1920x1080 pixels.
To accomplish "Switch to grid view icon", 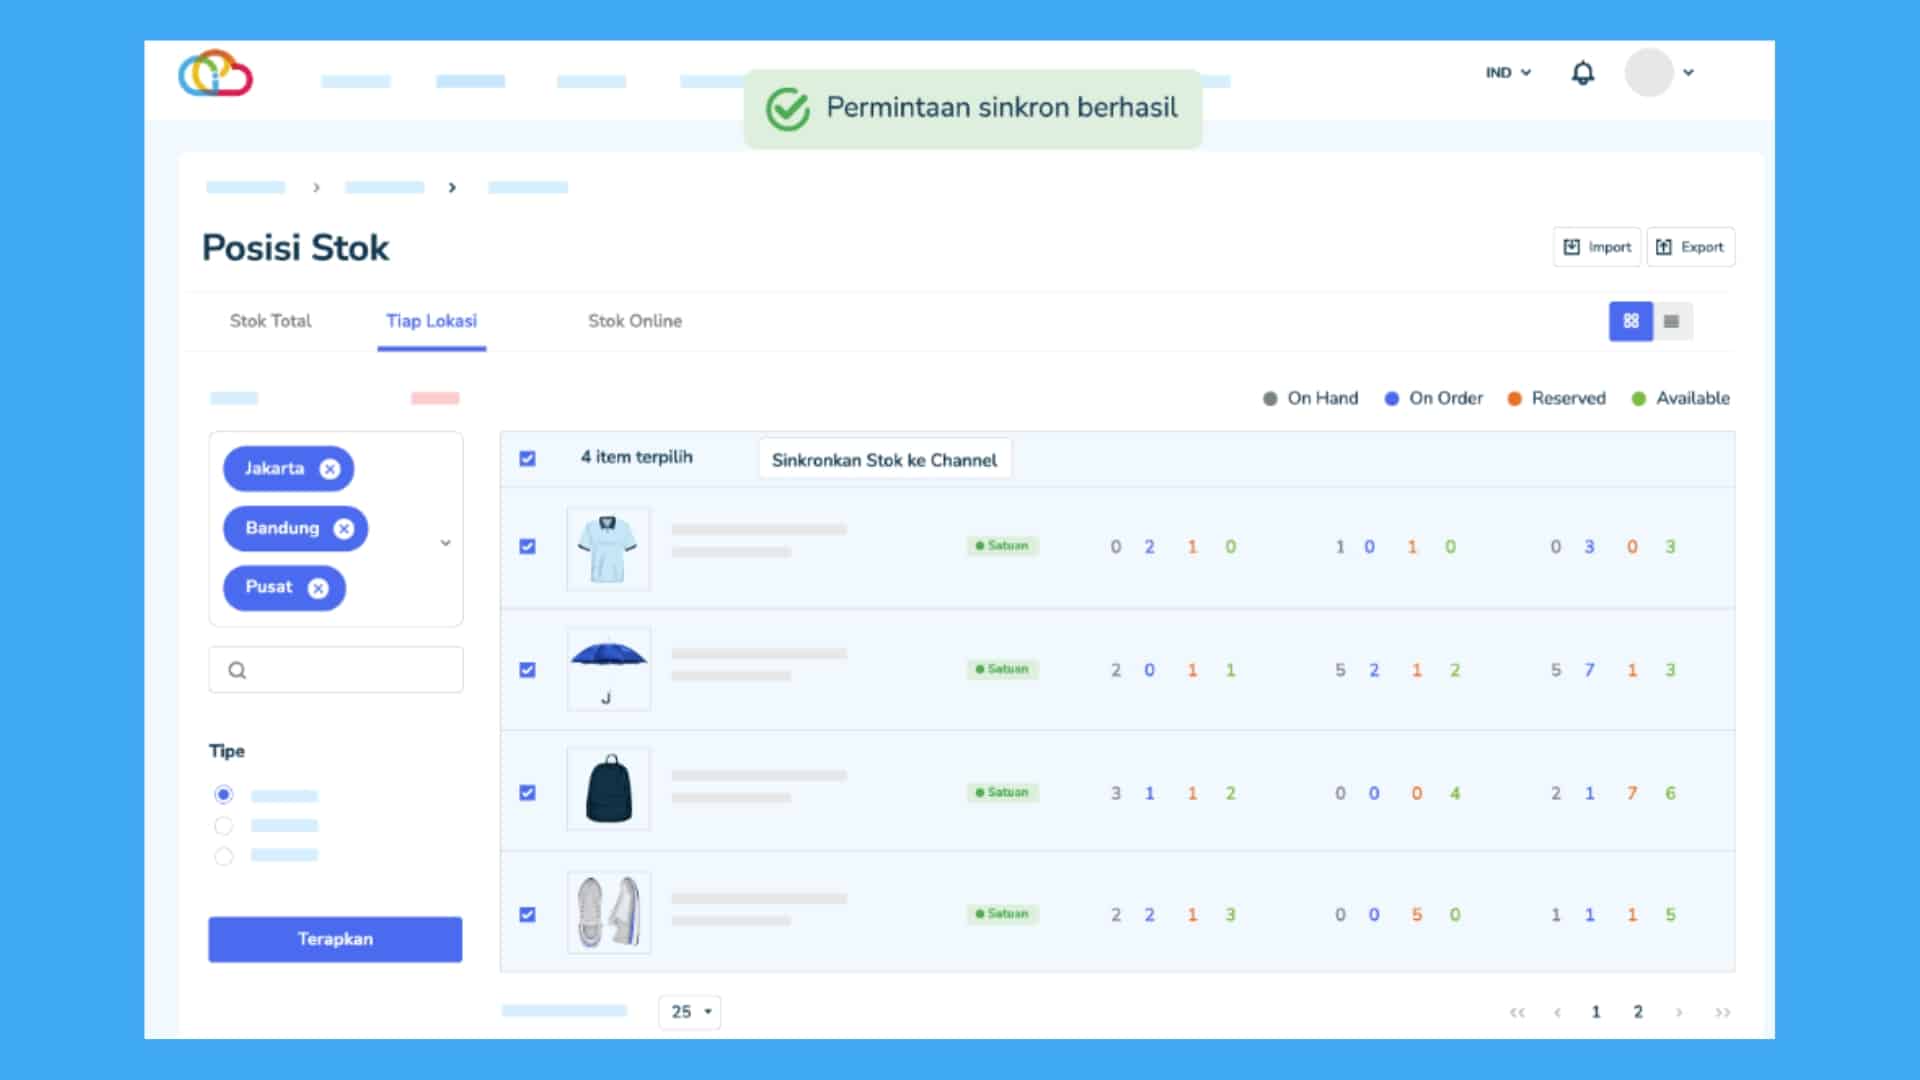I will 1630,321.
